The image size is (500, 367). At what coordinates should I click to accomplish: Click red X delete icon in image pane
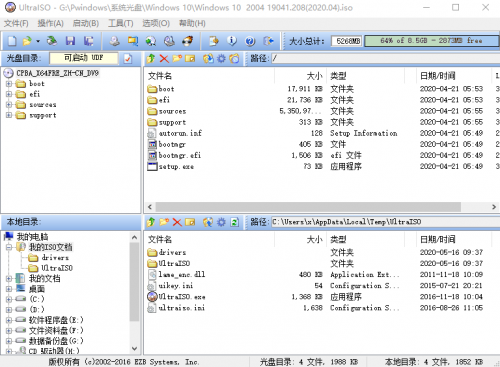(164, 59)
